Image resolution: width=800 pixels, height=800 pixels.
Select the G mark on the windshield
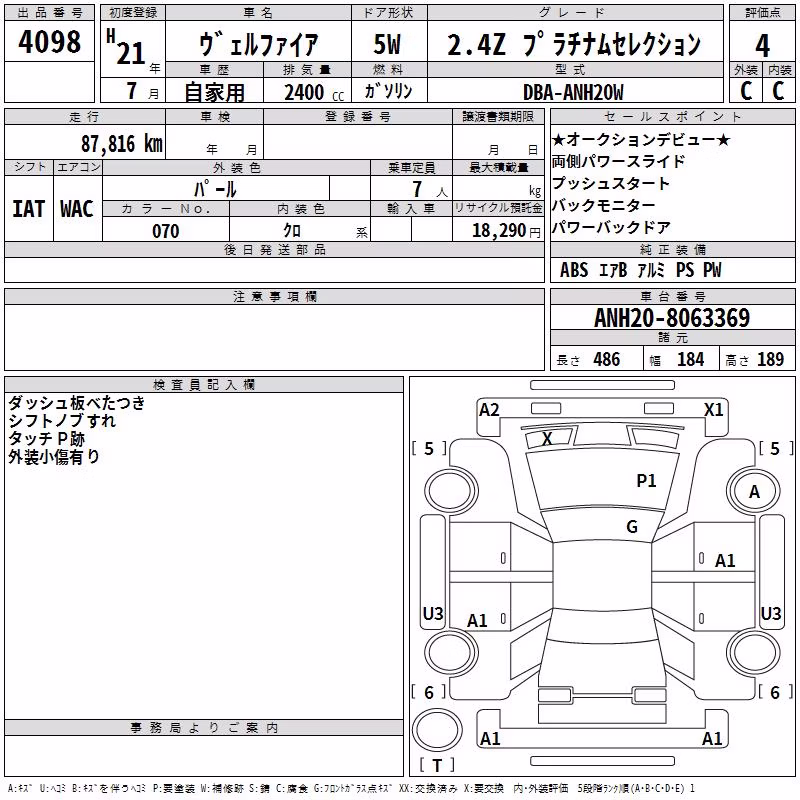pyautogui.click(x=632, y=527)
